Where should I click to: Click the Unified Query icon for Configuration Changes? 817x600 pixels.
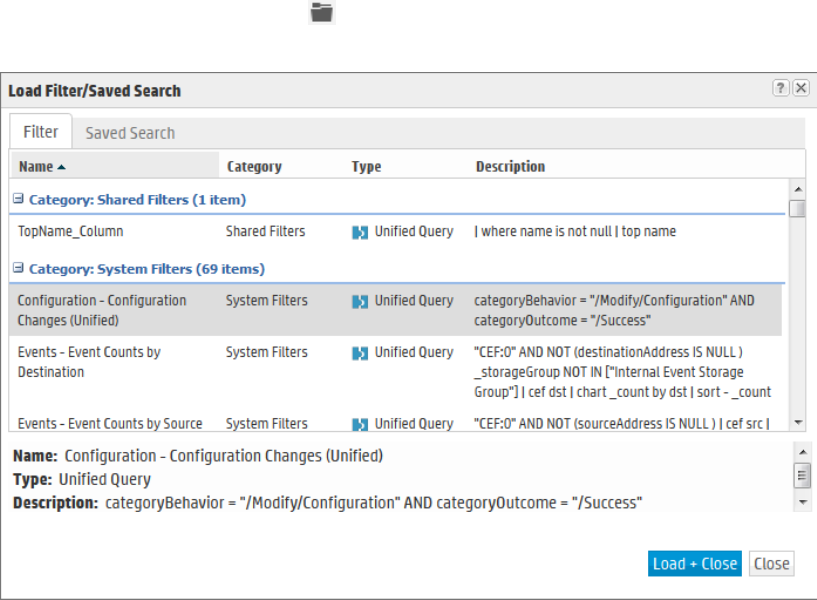click(360, 301)
